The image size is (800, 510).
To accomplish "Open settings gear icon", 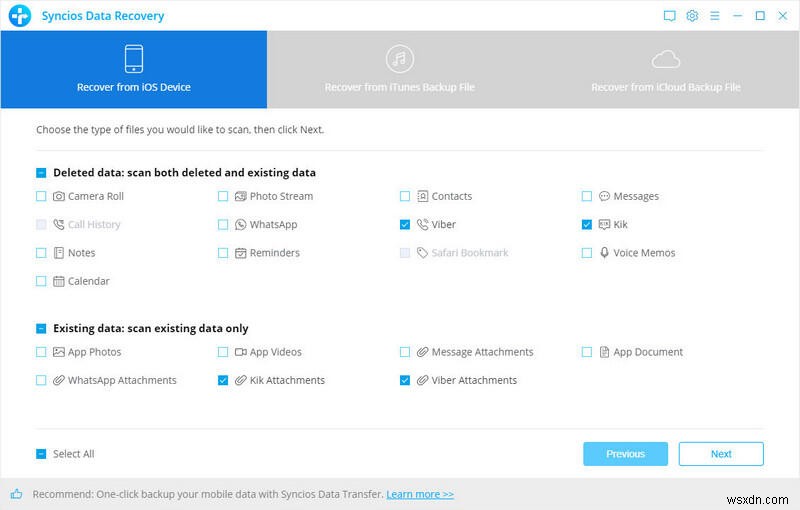I will pos(692,16).
